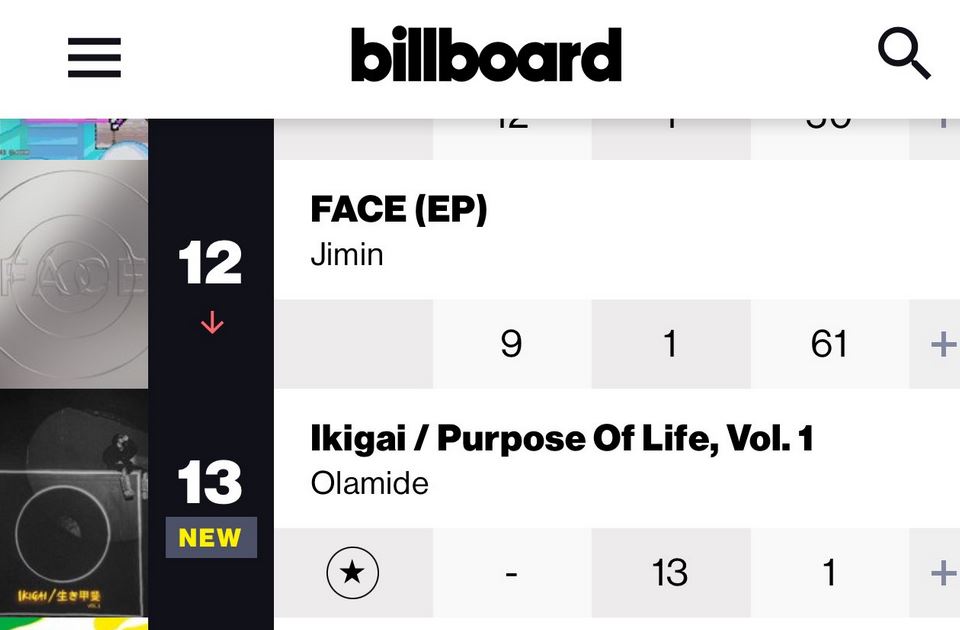The width and height of the screenshot is (960, 630).
Task: Click the artist name Olamide
Action: (x=370, y=483)
